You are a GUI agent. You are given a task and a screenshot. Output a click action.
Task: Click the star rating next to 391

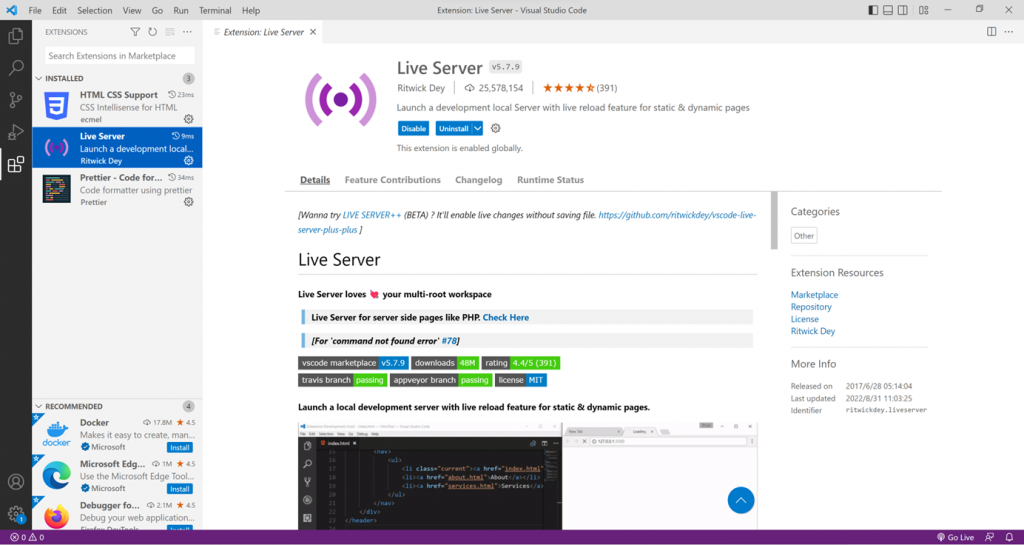point(569,88)
